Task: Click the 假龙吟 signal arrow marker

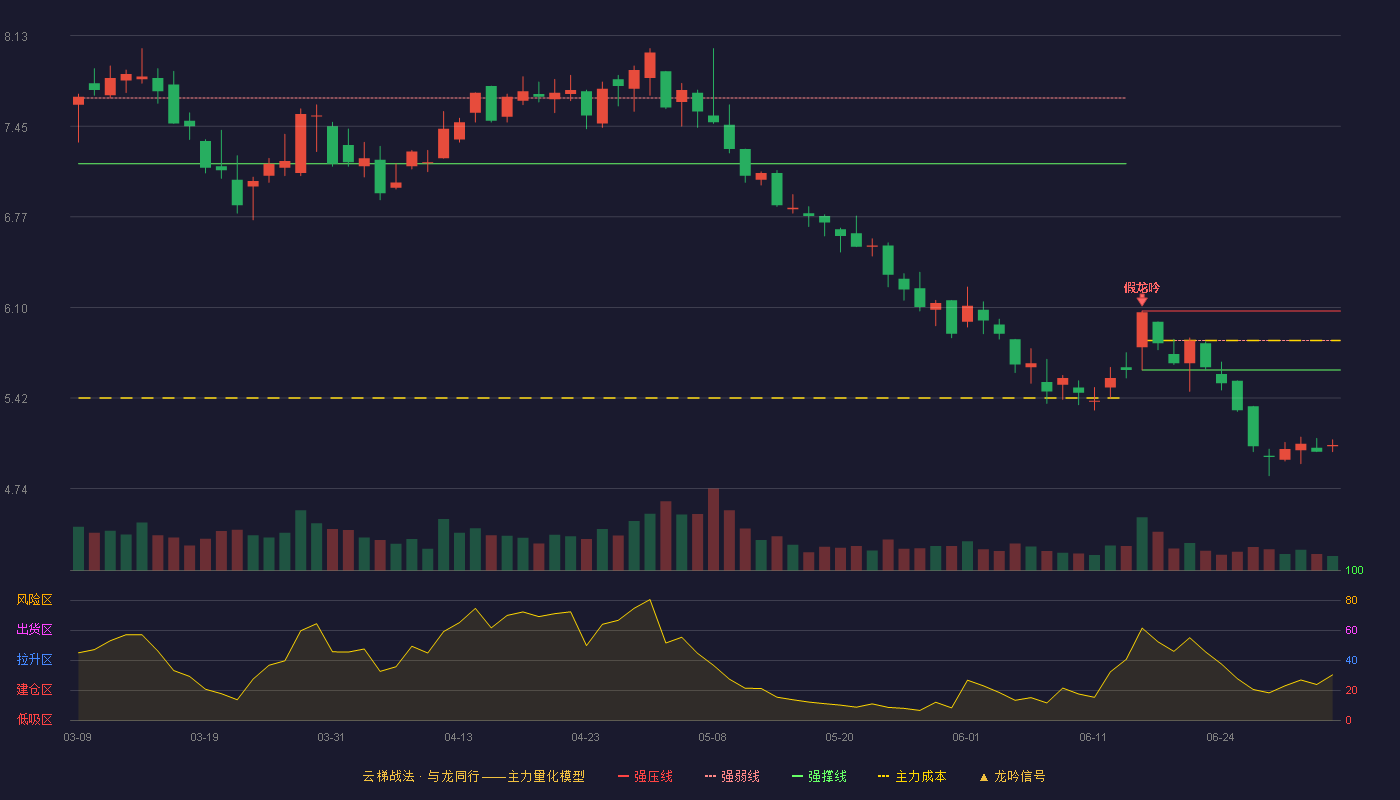Action: click(x=1142, y=300)
